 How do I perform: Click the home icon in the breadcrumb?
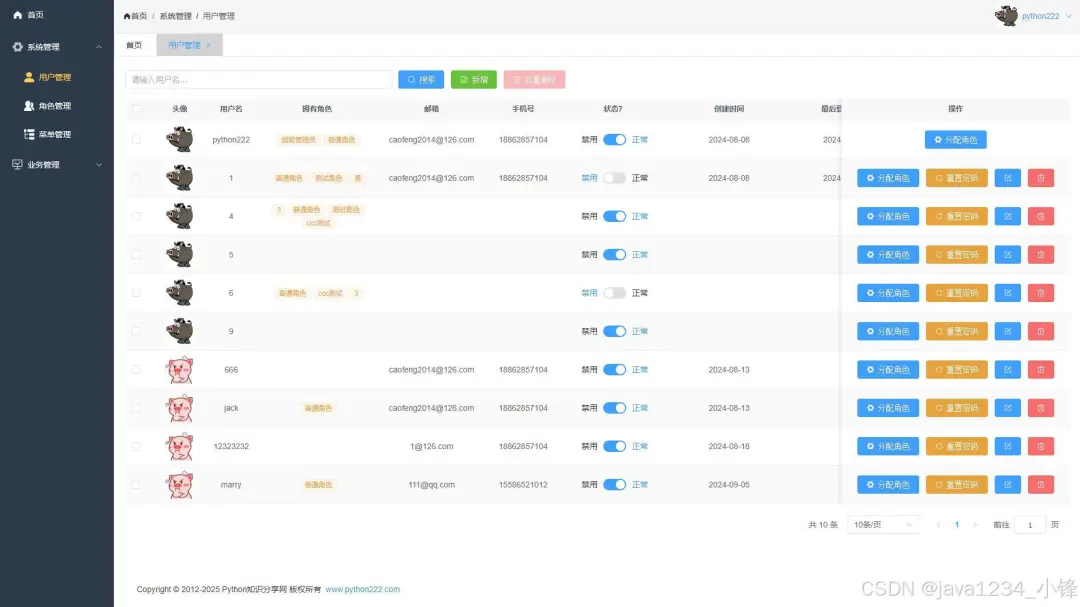[127, 16]
